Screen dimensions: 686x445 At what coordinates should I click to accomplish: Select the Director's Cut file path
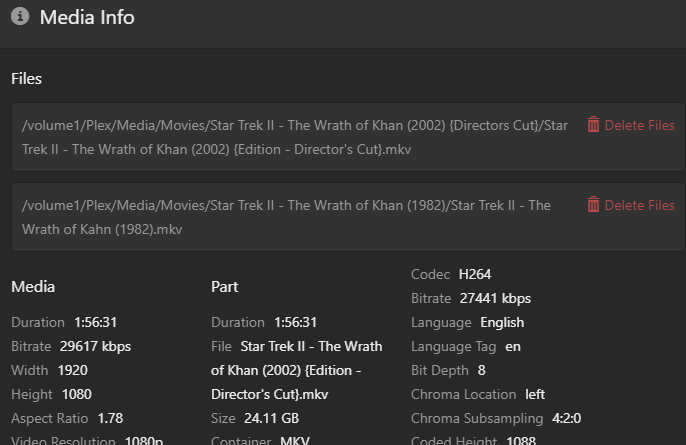(x=295, y=137)
